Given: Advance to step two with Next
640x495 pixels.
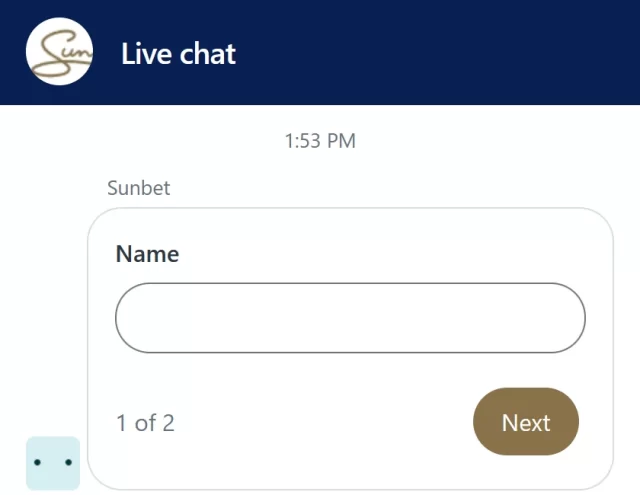Looking at the screenshot, I should click(x=526, y=422).
